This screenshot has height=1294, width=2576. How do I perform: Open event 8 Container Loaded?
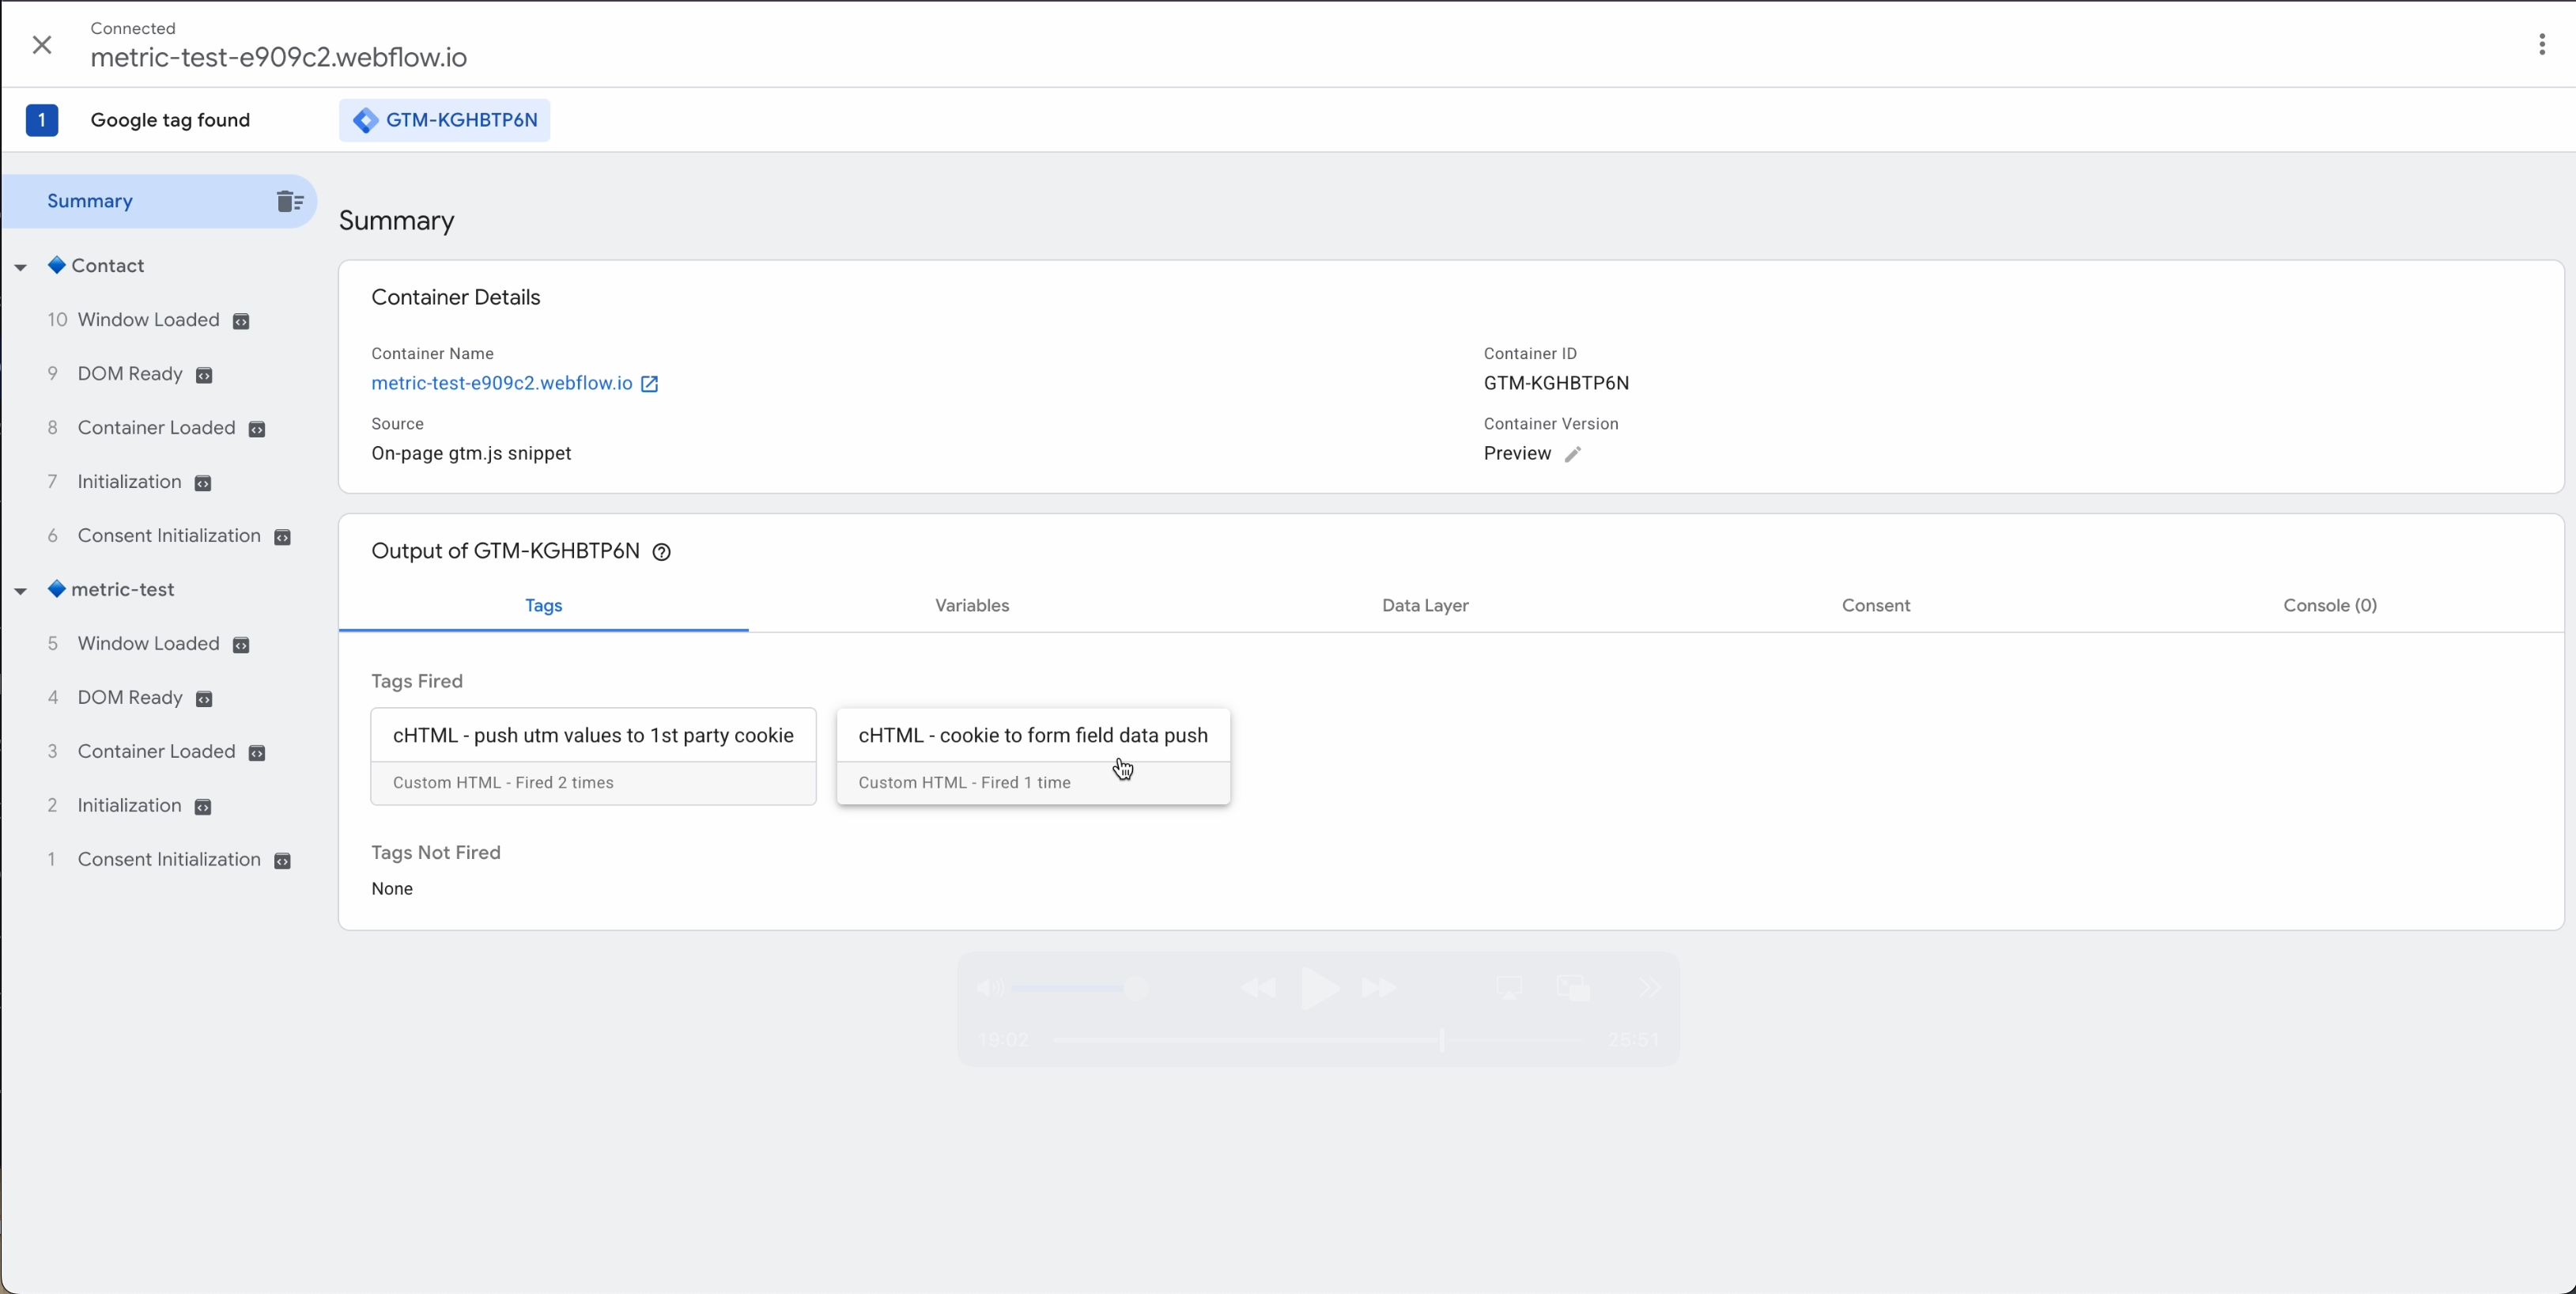tap(156, 428)
